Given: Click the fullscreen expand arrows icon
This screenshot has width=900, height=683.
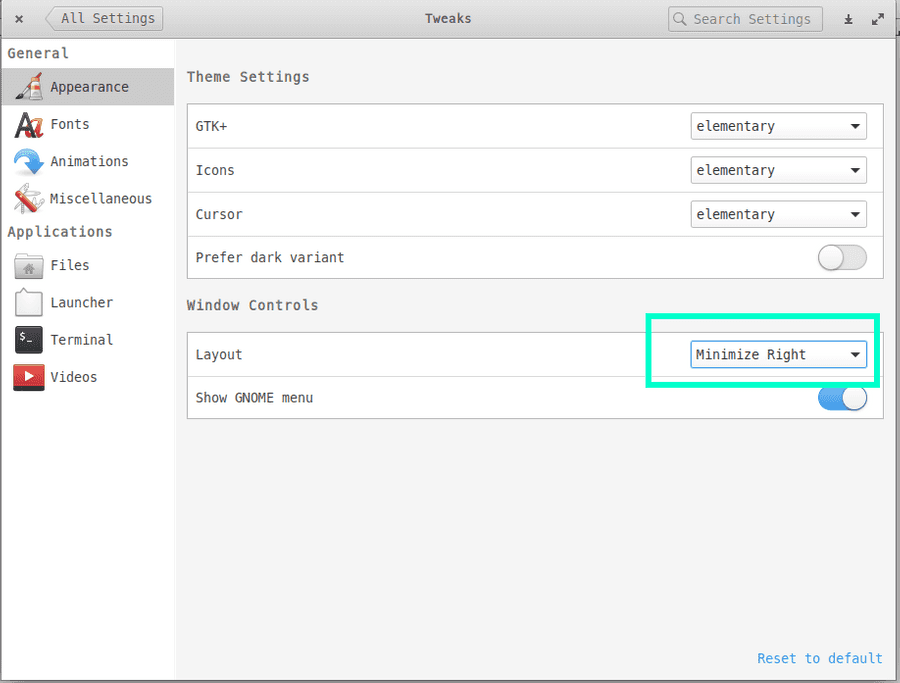Looking at the screenshot, I should click(878, 20).
